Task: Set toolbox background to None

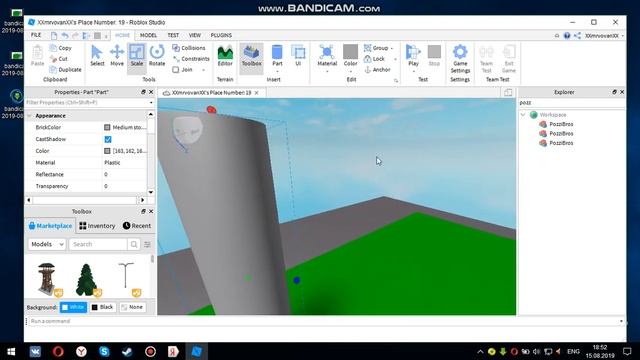Action: [x=133, y=307]
